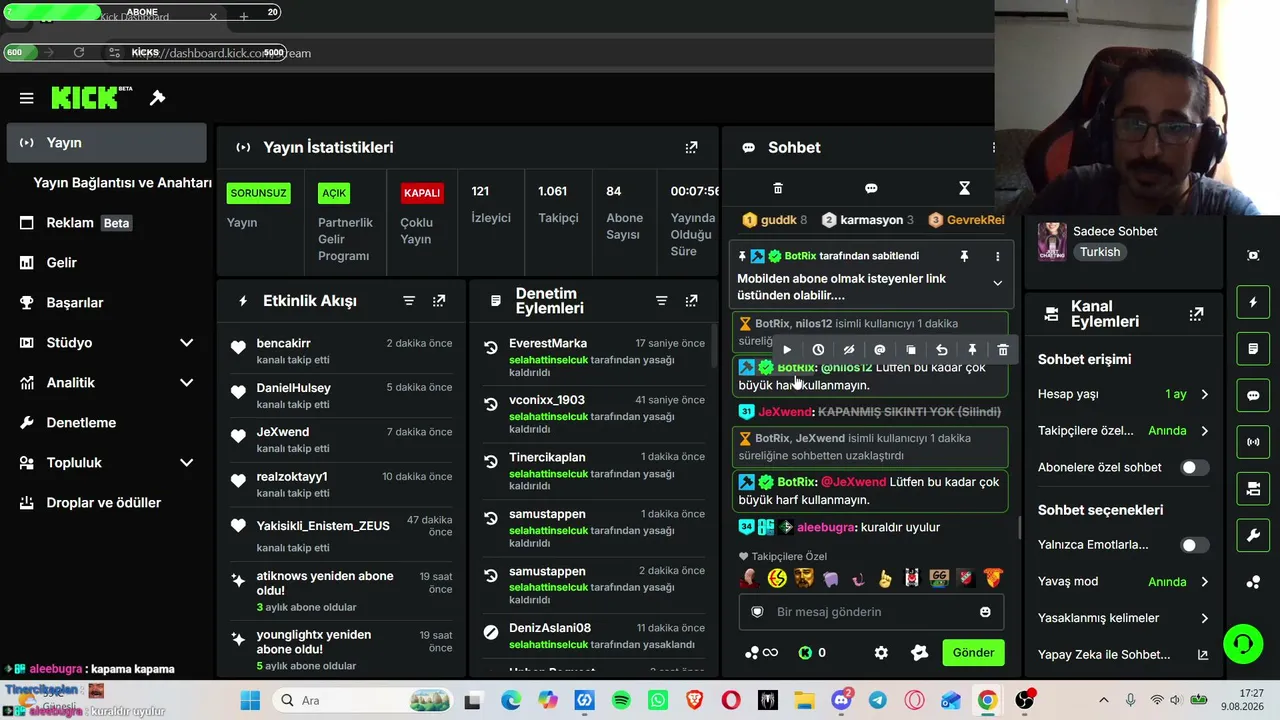The width and height of the screenshot is (1280, 720).
Task: Pop out the Yayın İstatistikleri panel
Action: [691, 147]
